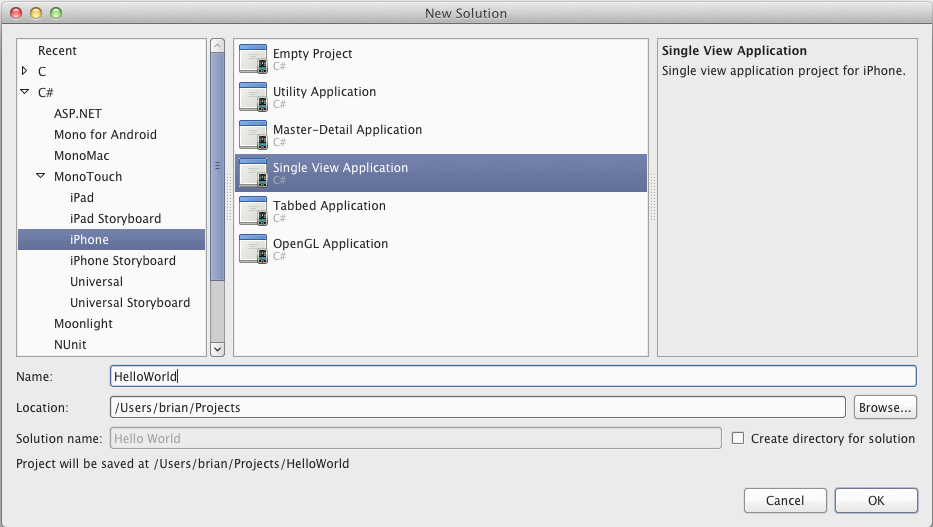This screenshot has height=527, width=933.
Task: Click the Empty Project template icon
Action: (253, 59)
